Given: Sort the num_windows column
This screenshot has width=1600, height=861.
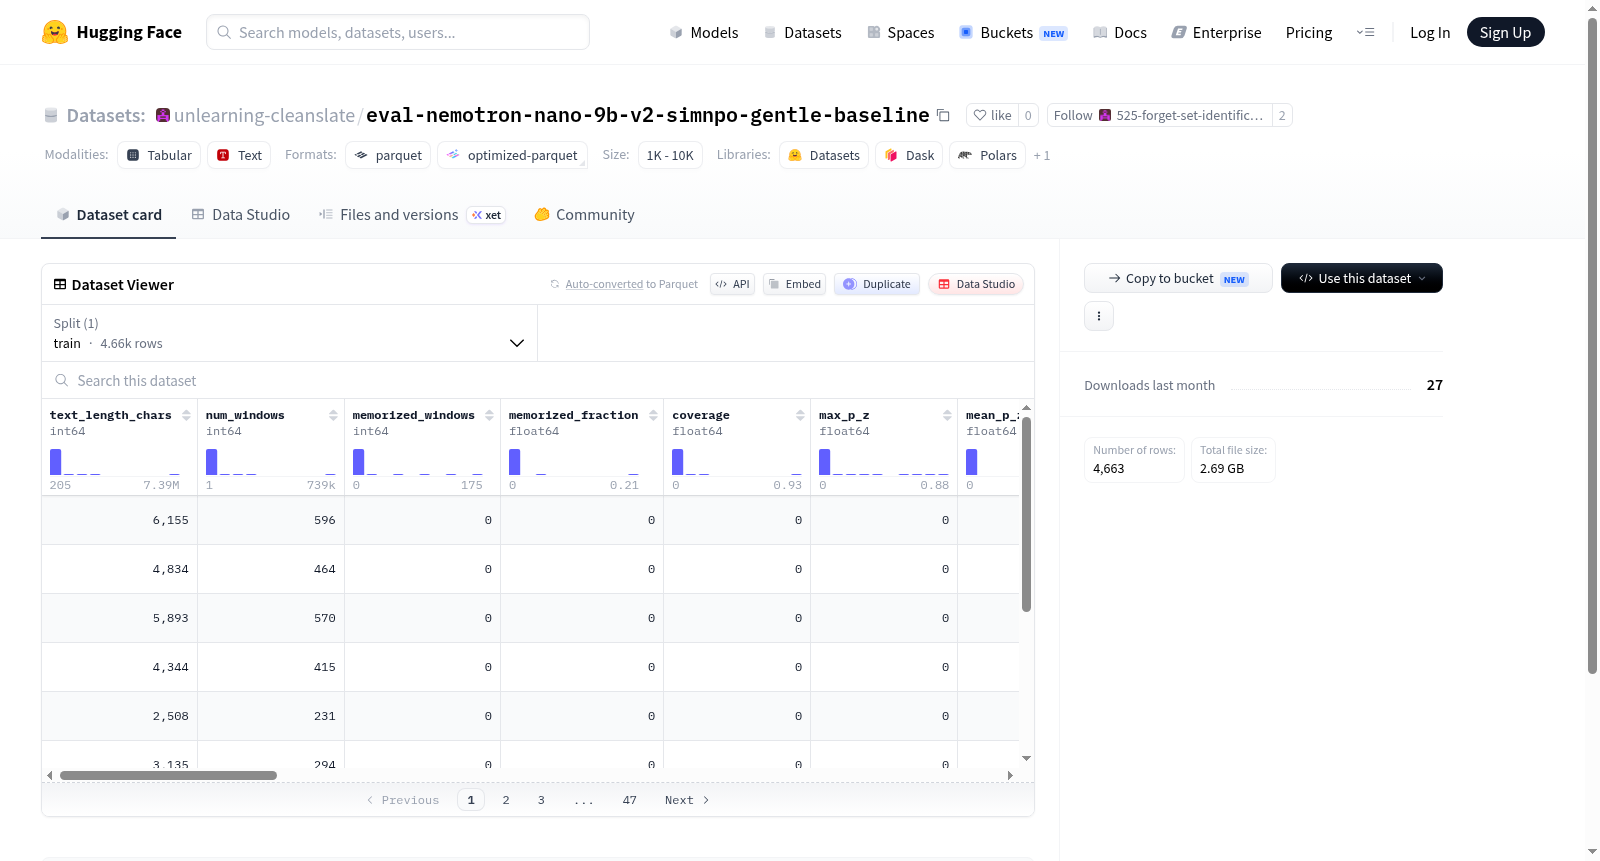Looking at the screenshot, I should [333, 415].
